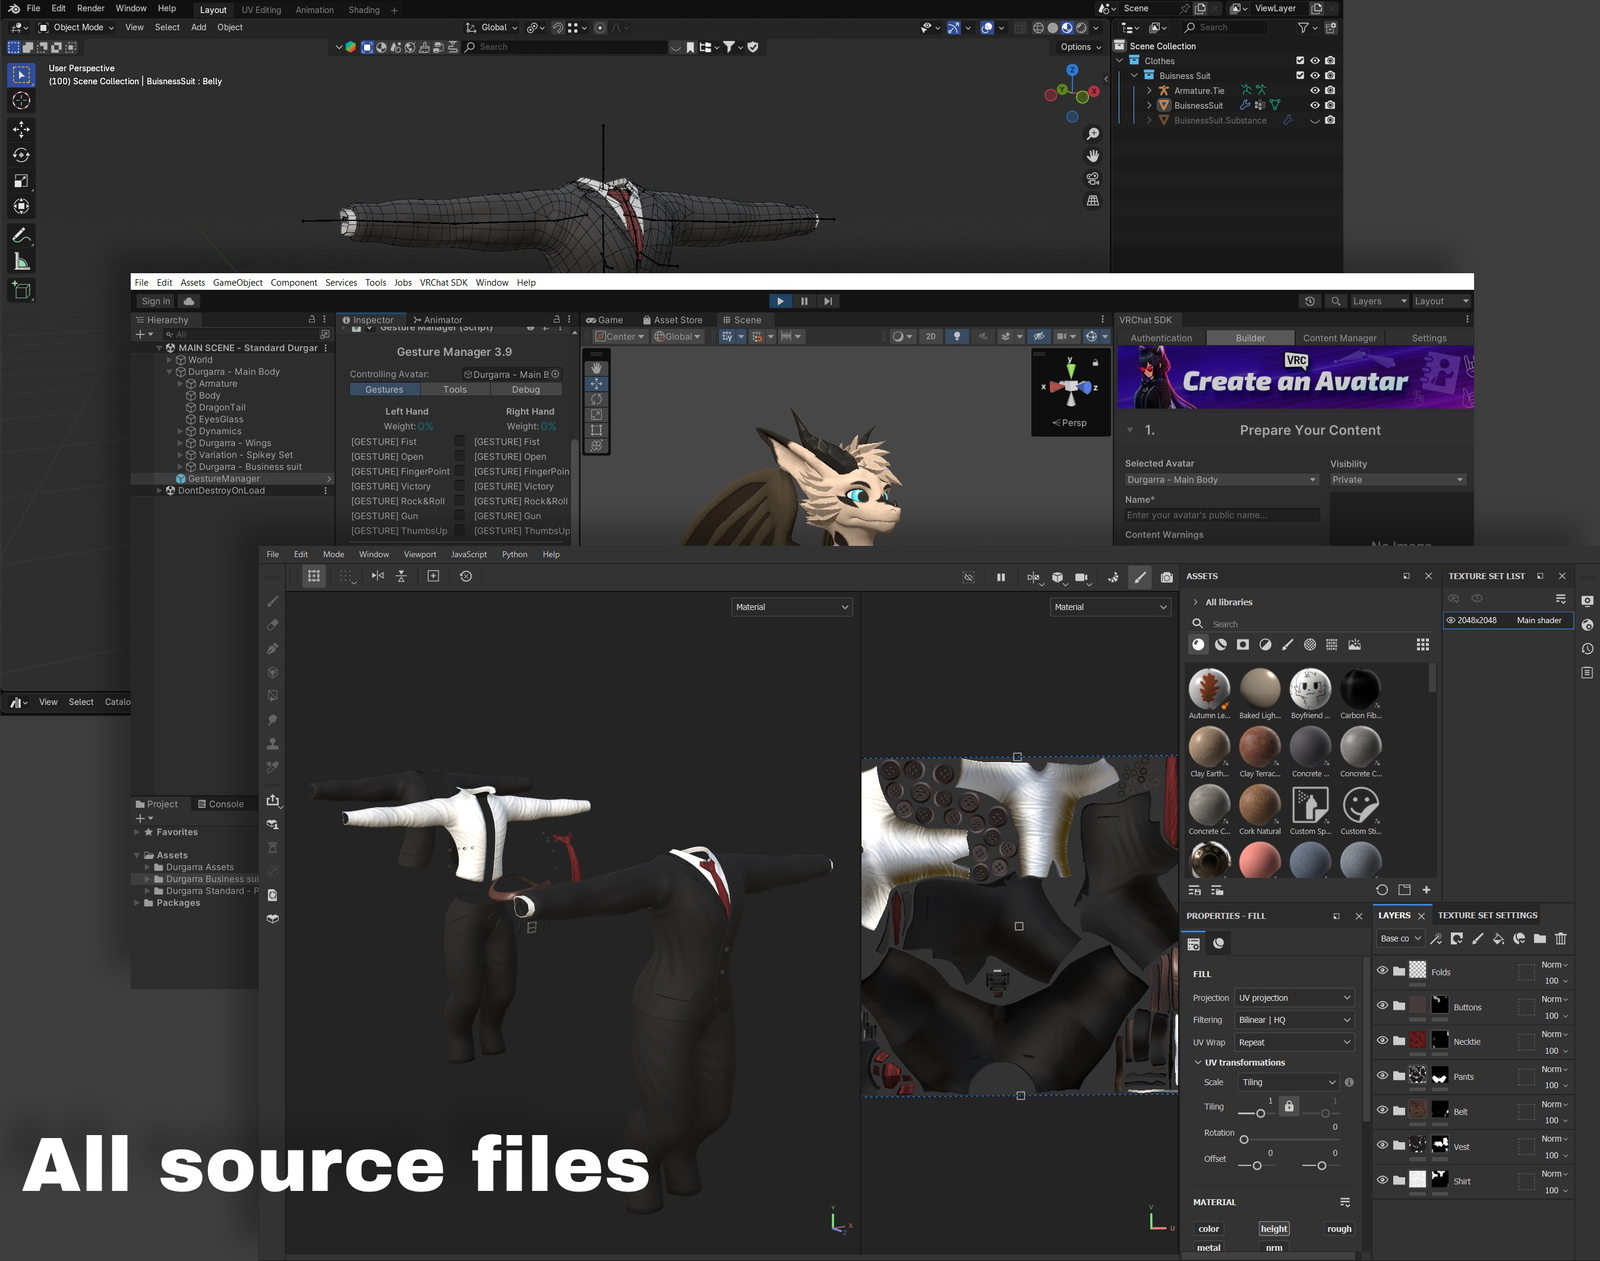Click the search icon in Unity's toolbar
This screenshot has height=1261, width=1600.
[x=1335, y=300]
